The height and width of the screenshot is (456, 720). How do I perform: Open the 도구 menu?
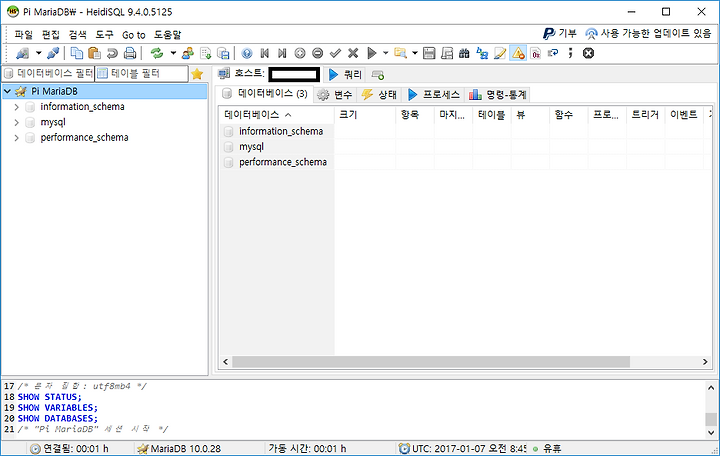point(104,34)
